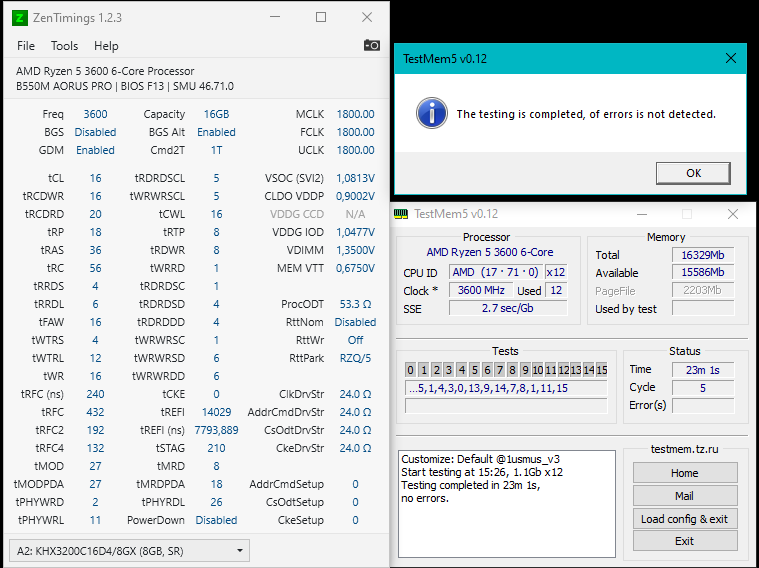Click the VSOC (SVI2) value 1,0813V
Image resolution: width=759 pixels, height=568 pixels.
(355, 178)
